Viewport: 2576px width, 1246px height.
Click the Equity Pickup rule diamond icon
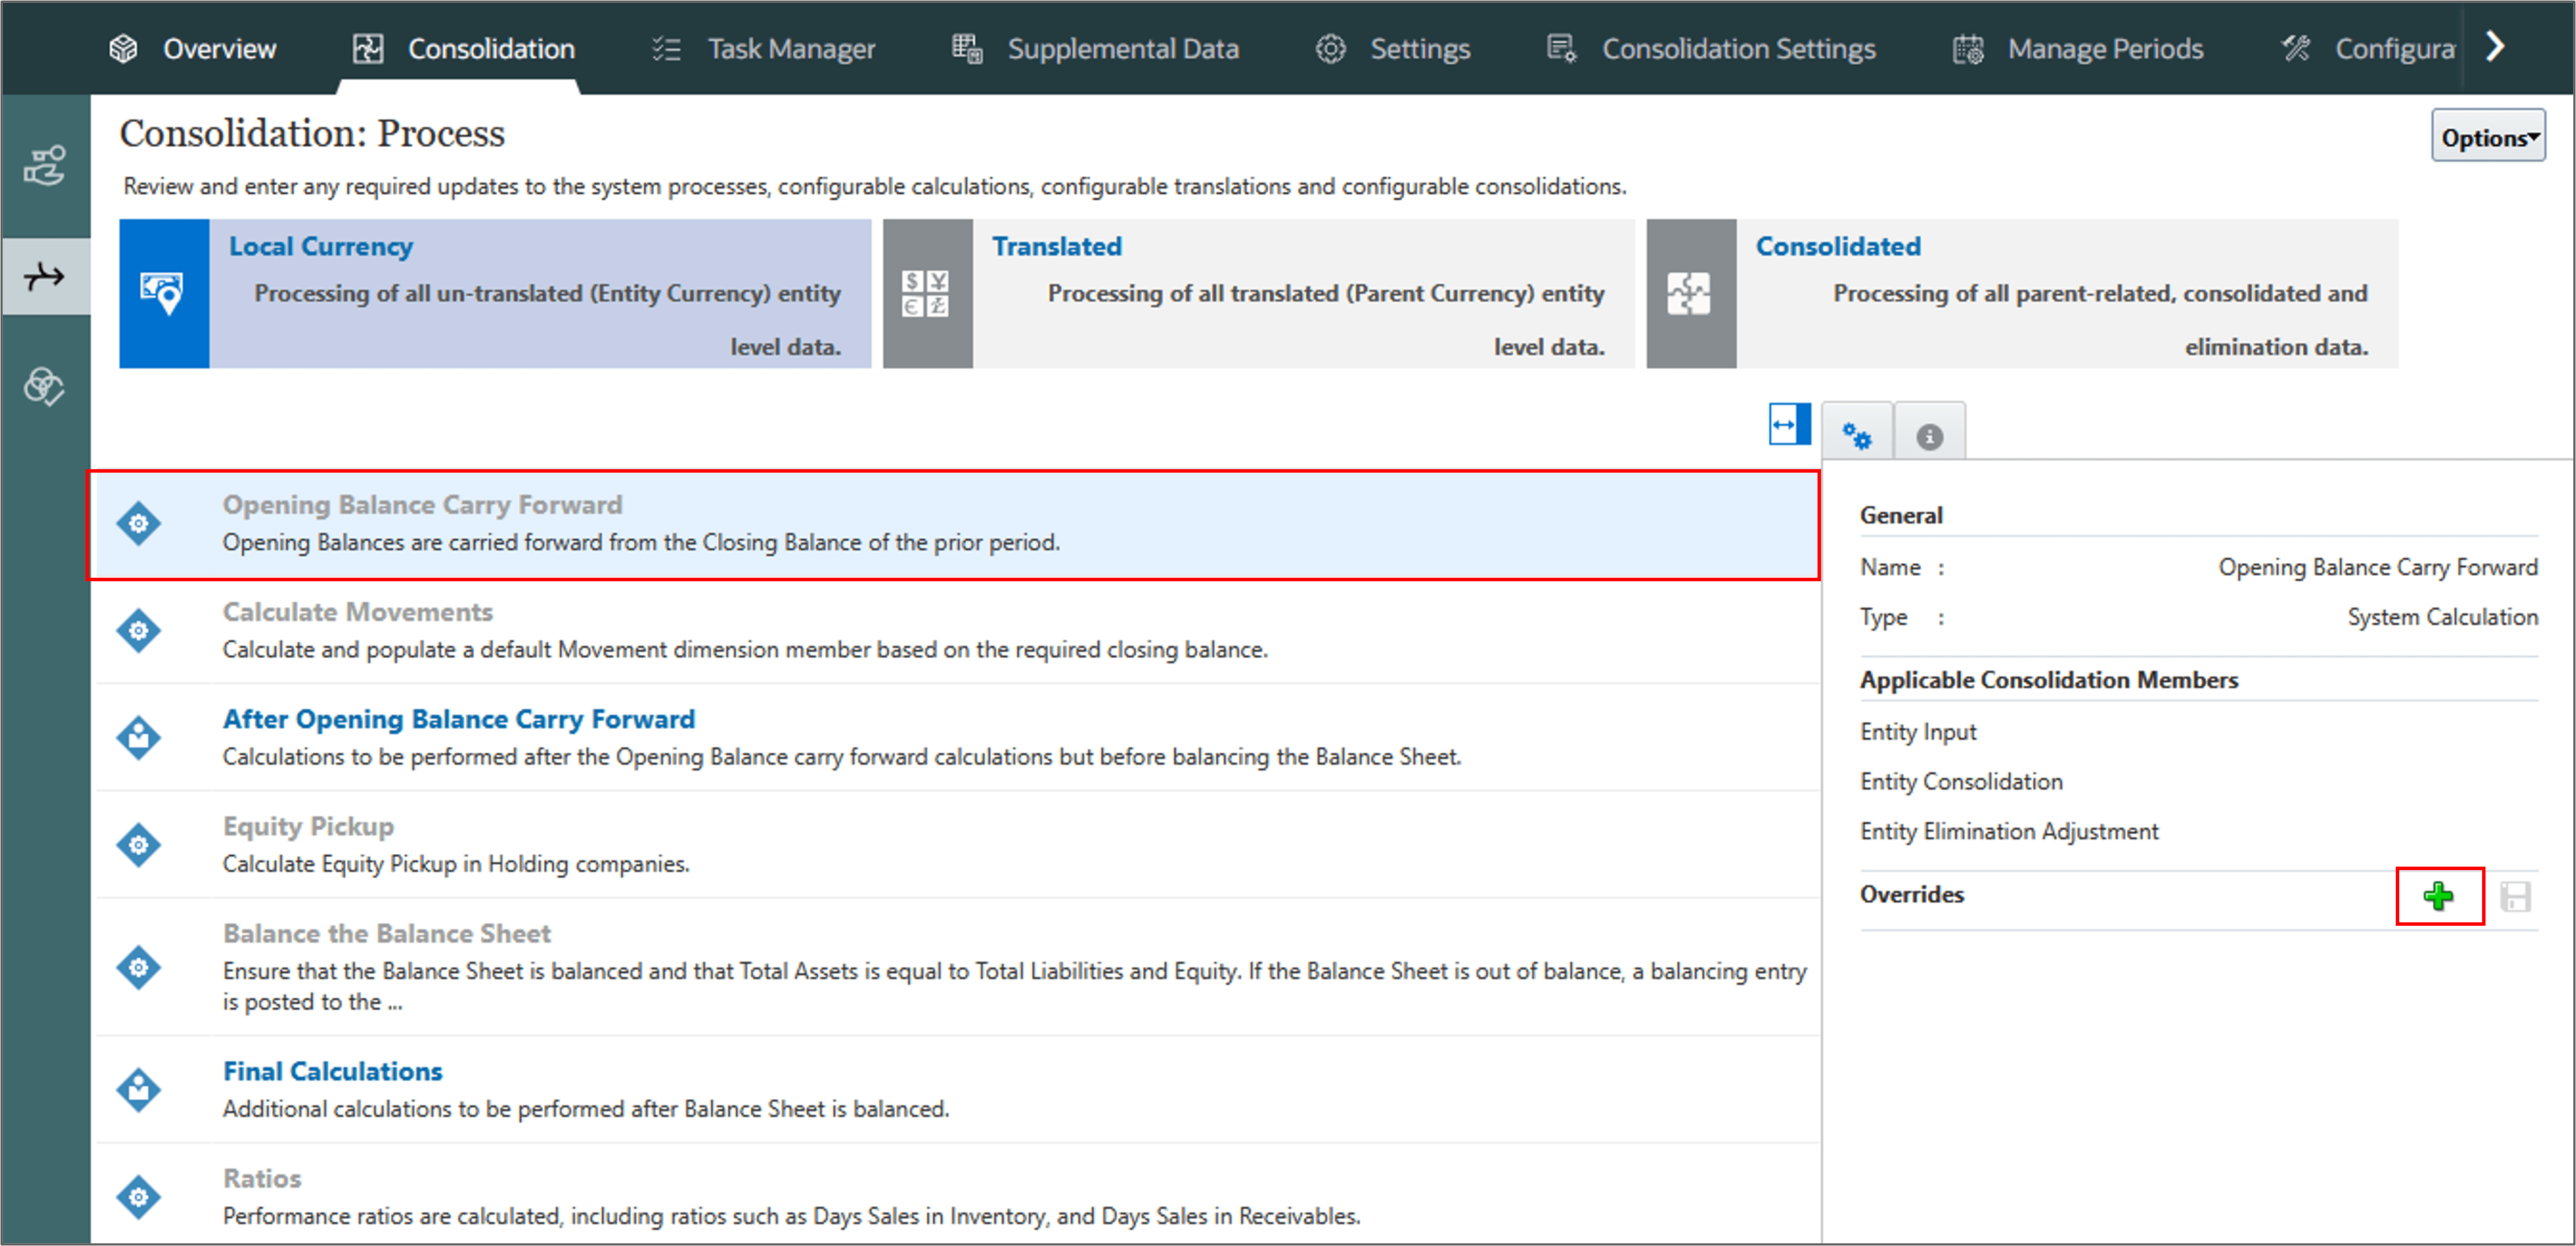138,845
